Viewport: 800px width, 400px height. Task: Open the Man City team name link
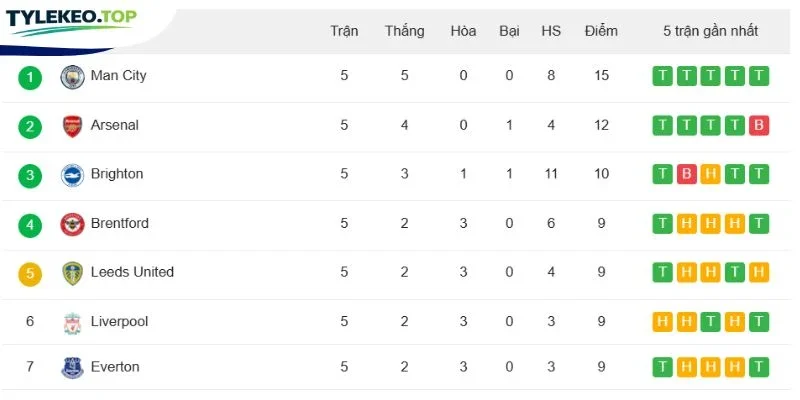(118, 76)
